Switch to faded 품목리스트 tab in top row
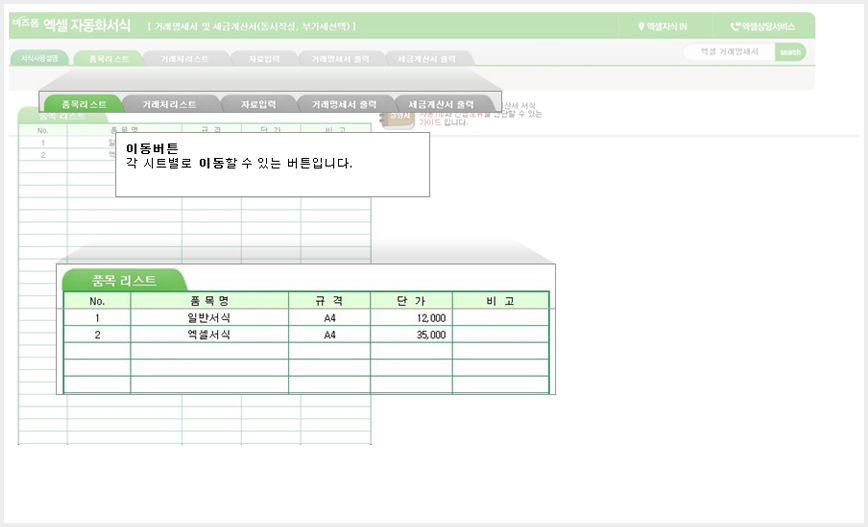The image size is (868, 527). pyautogui.click(x=109, y=59)
